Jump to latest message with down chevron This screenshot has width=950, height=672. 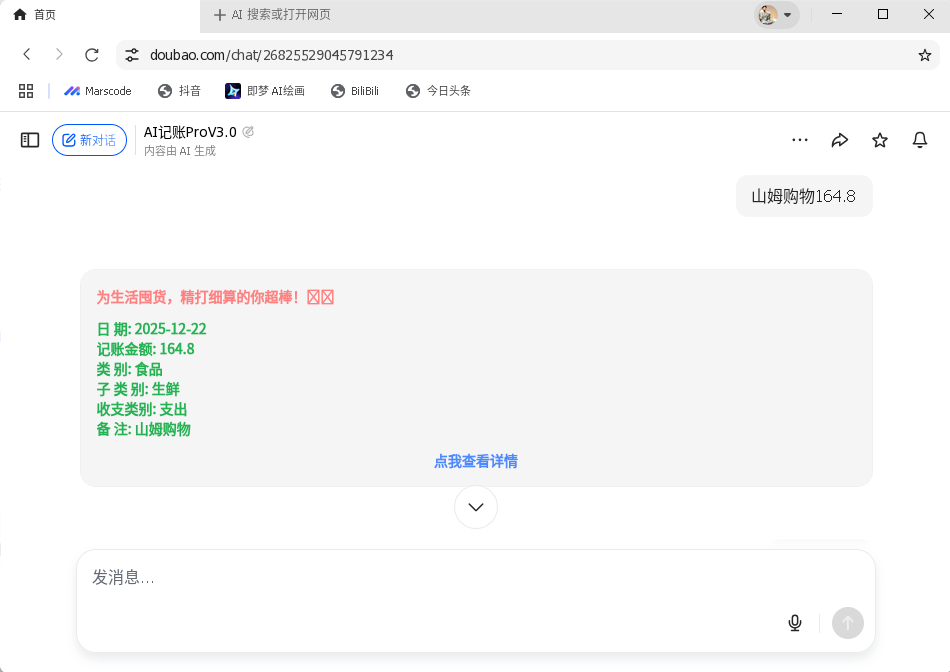[476, 507]
